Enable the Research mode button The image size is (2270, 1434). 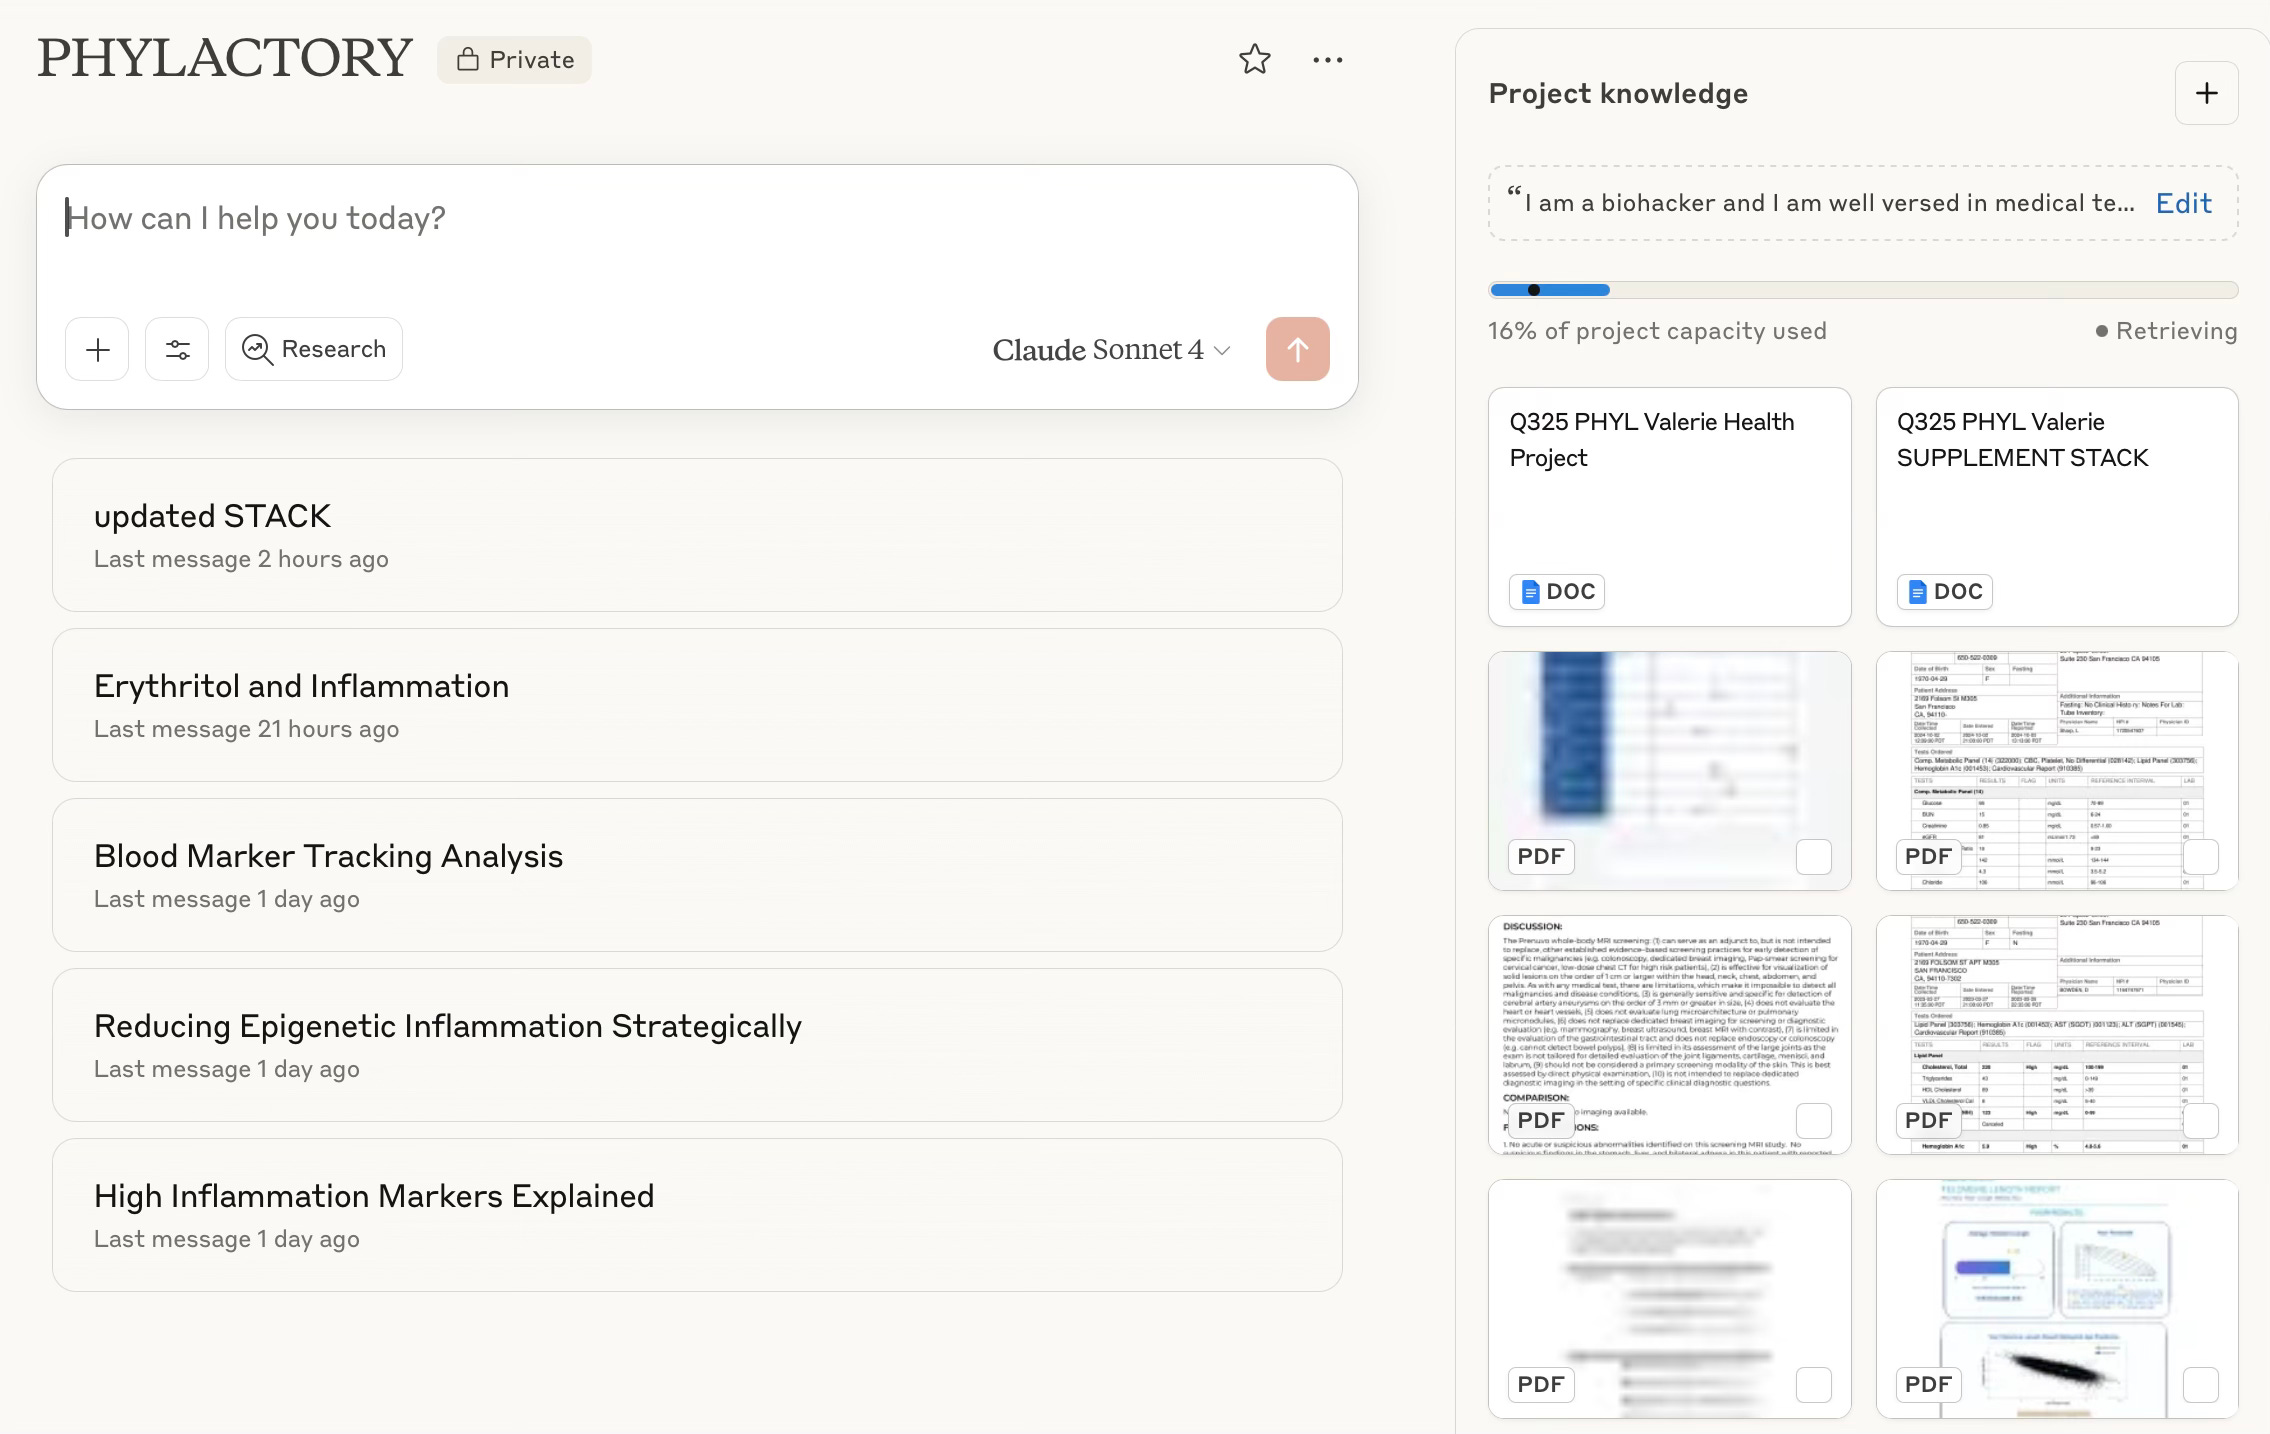tap(314, 349)
